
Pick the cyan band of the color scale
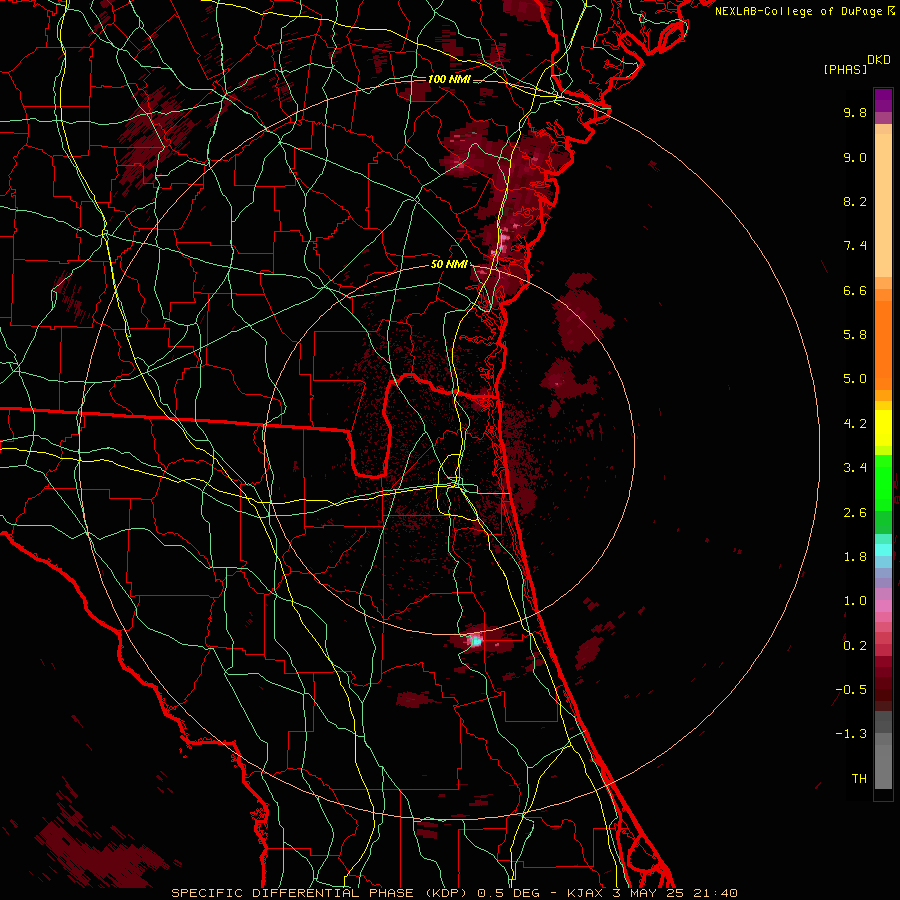[883, 550]
